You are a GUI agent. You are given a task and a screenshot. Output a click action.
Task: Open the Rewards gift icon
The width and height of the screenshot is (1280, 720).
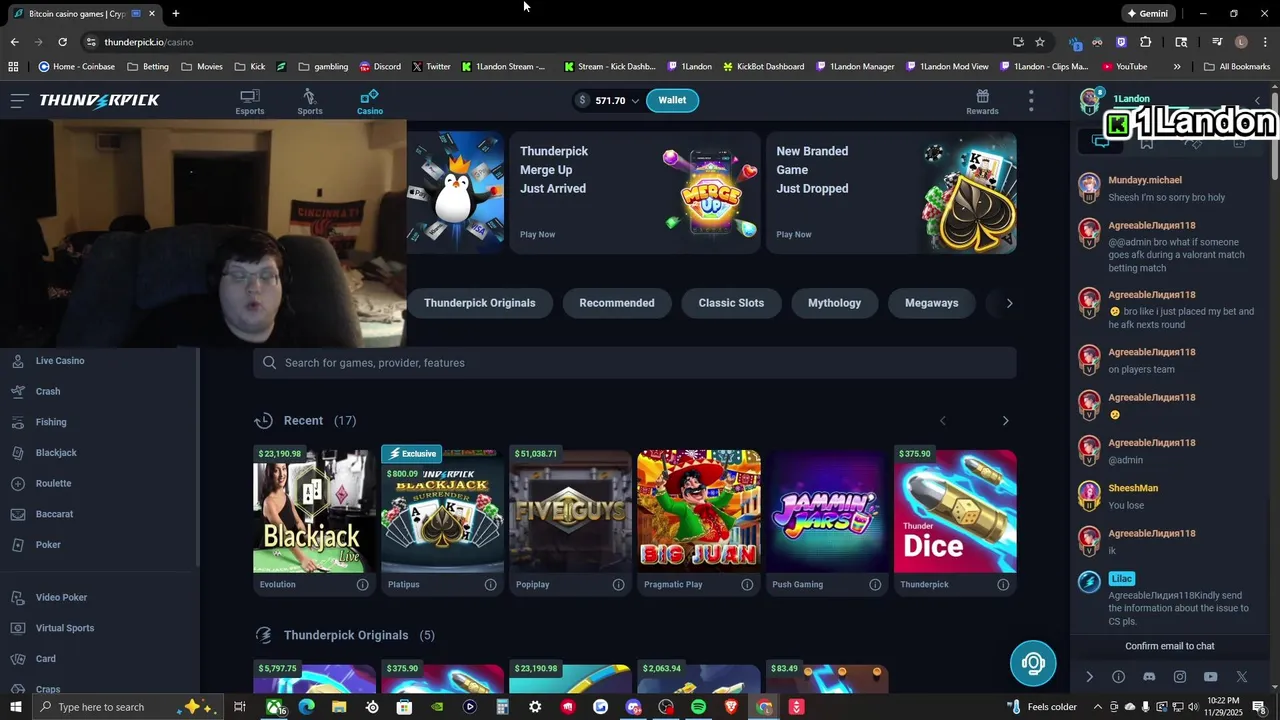coord(982,101)
